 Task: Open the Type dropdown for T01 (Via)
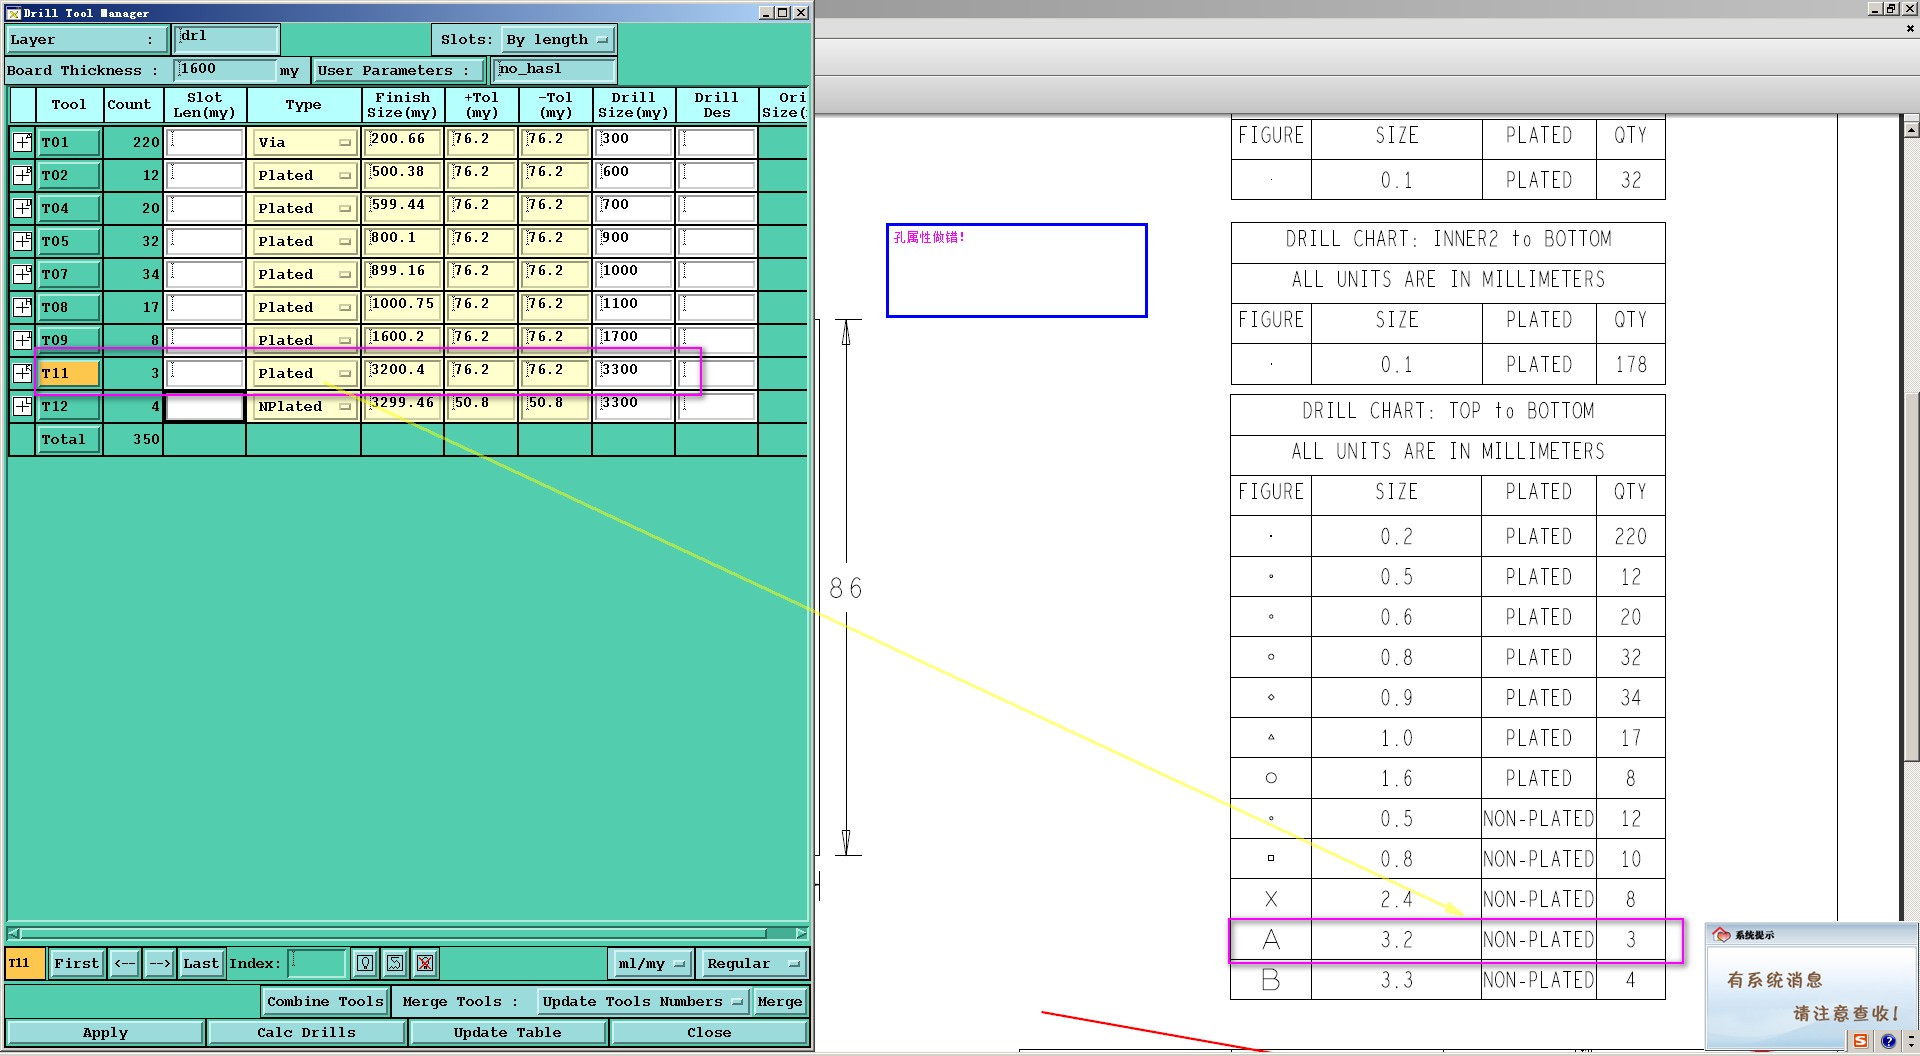pyautogui.click(x=304, y=143)
